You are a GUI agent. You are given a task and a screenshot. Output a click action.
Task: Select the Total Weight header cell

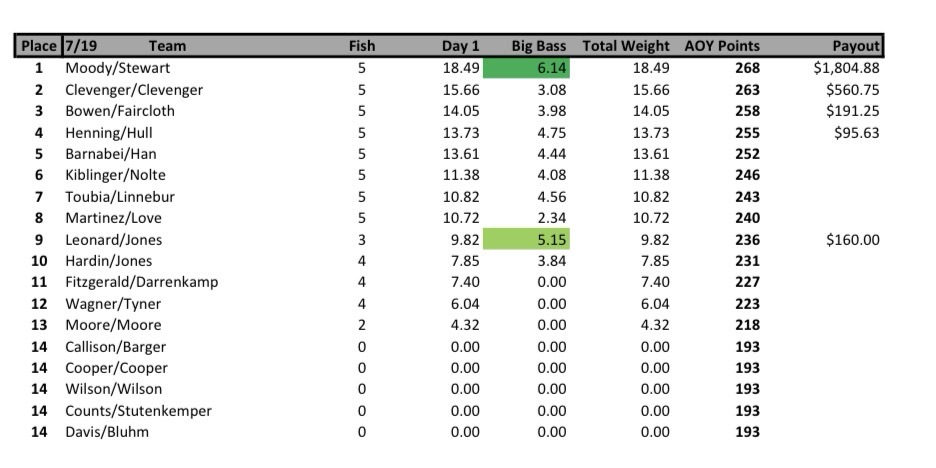(626, 46)
